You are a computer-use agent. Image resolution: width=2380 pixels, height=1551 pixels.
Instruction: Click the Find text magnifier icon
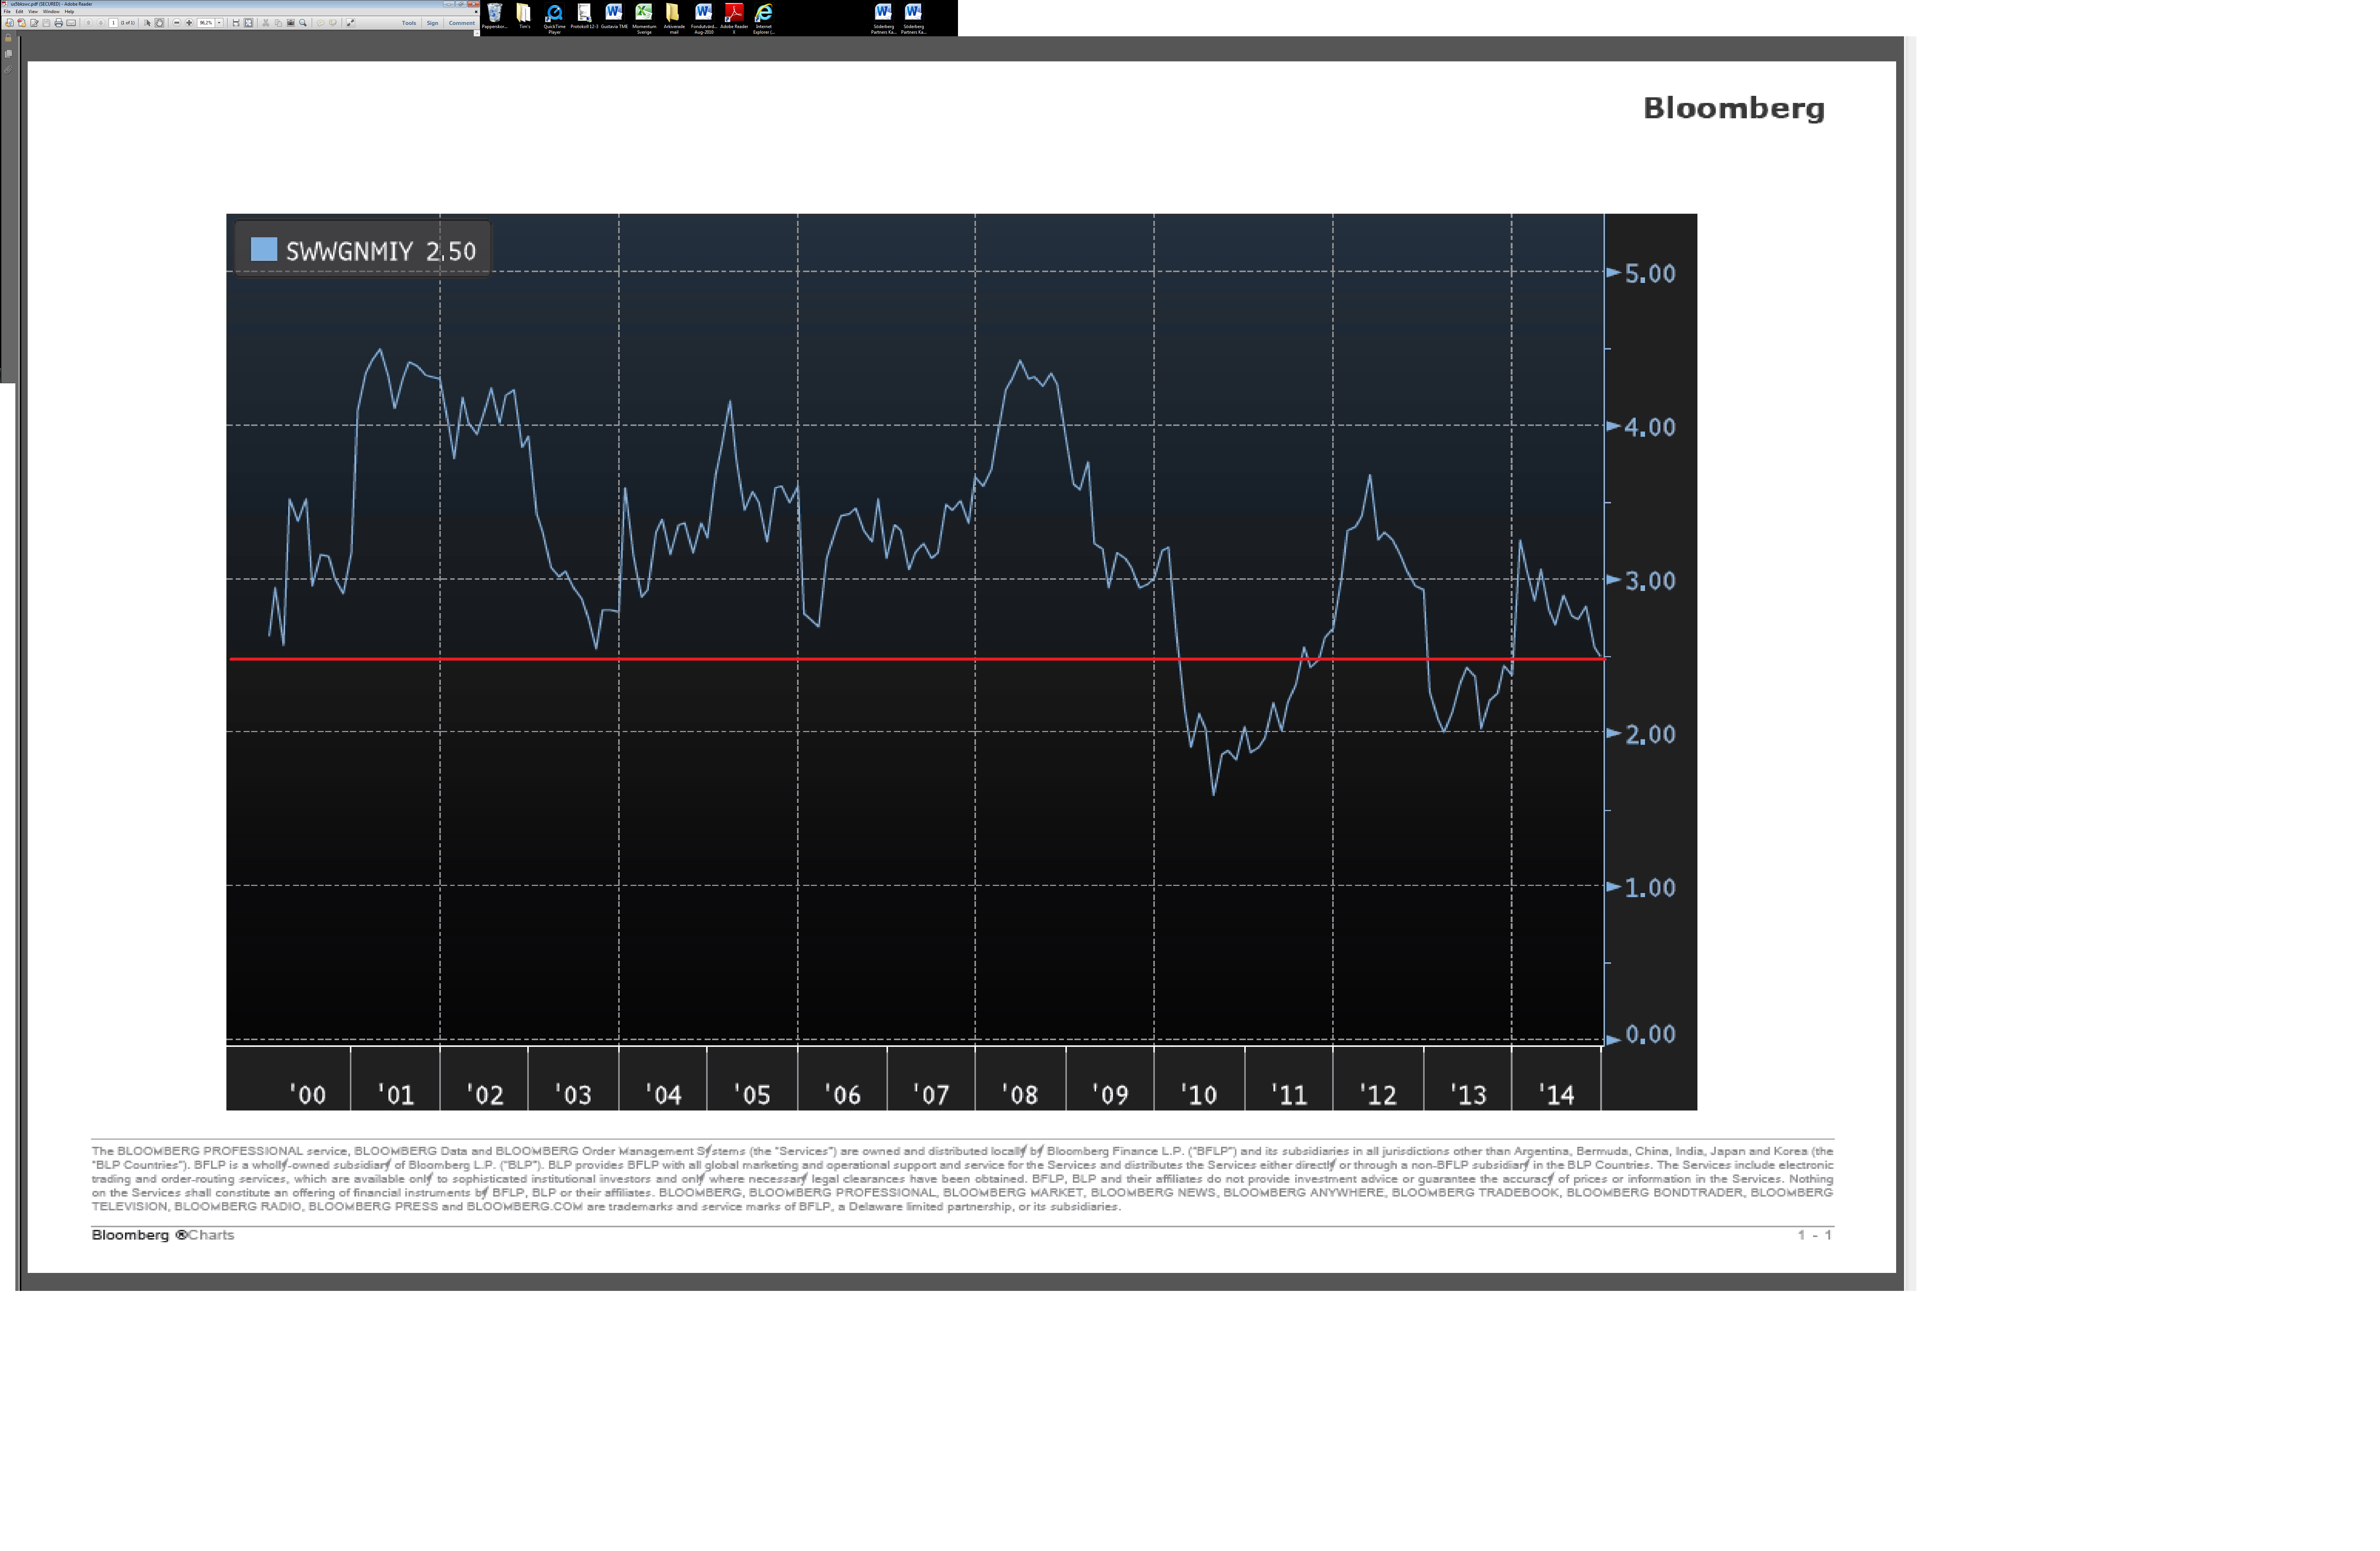[303, 23]
